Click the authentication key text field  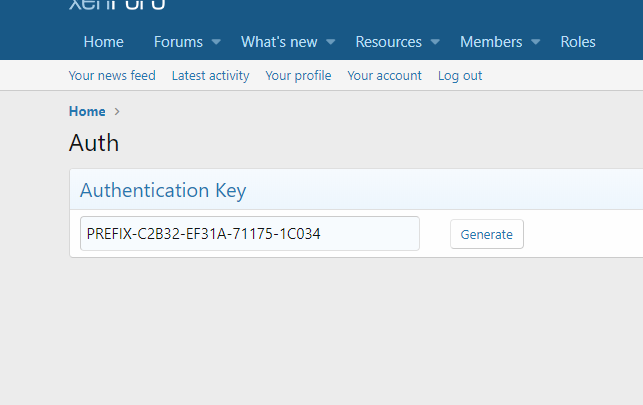click(249, 234)
